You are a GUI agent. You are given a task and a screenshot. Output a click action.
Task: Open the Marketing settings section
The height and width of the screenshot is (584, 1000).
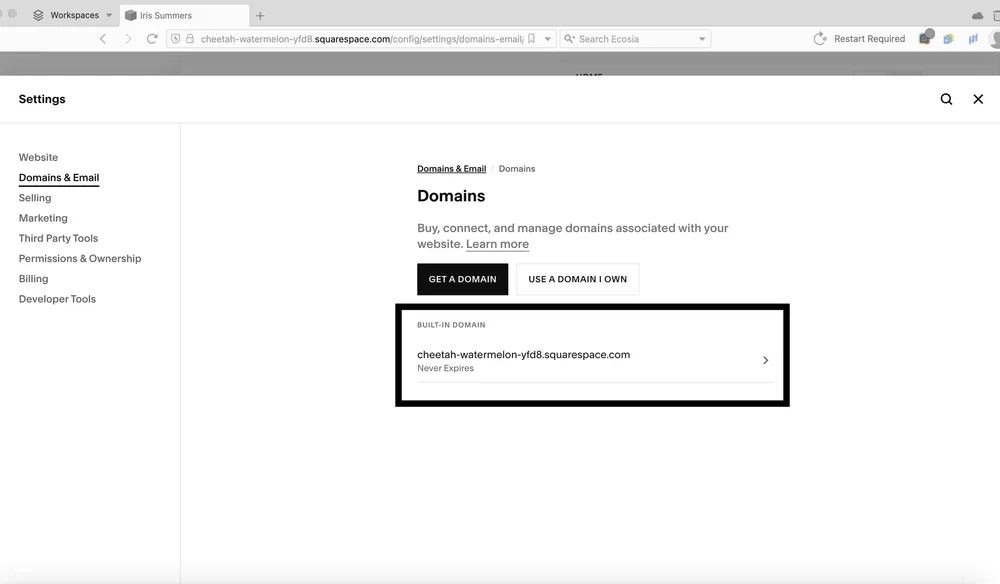[43, 218]
